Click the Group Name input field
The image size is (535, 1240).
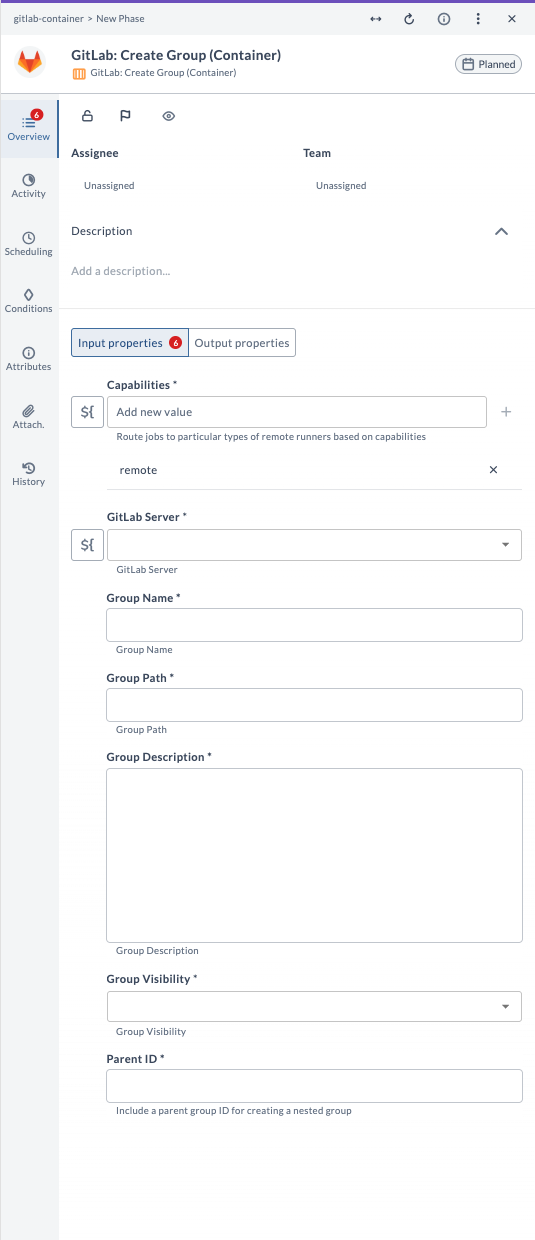[314, 625]
